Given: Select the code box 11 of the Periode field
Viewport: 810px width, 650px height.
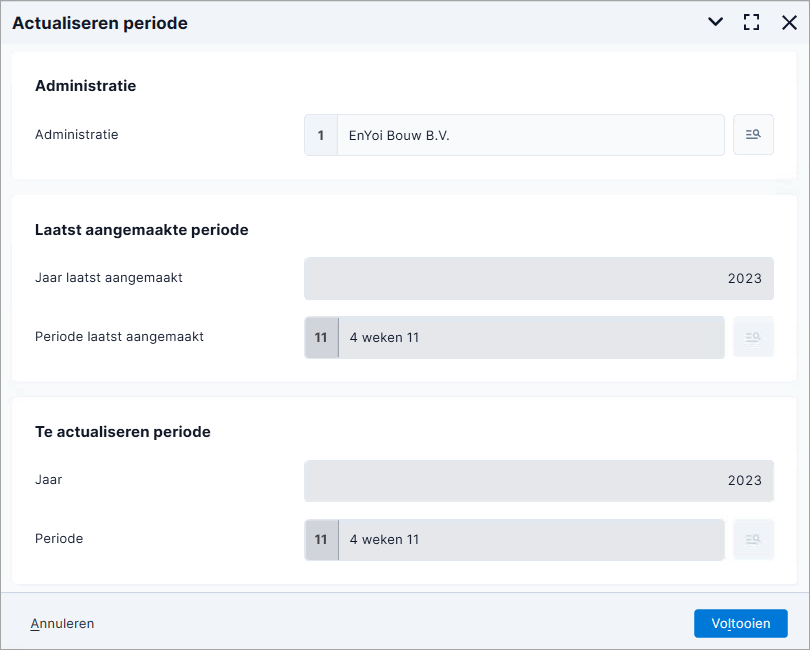Looking at the screenshot, I should tap(321, 539).
